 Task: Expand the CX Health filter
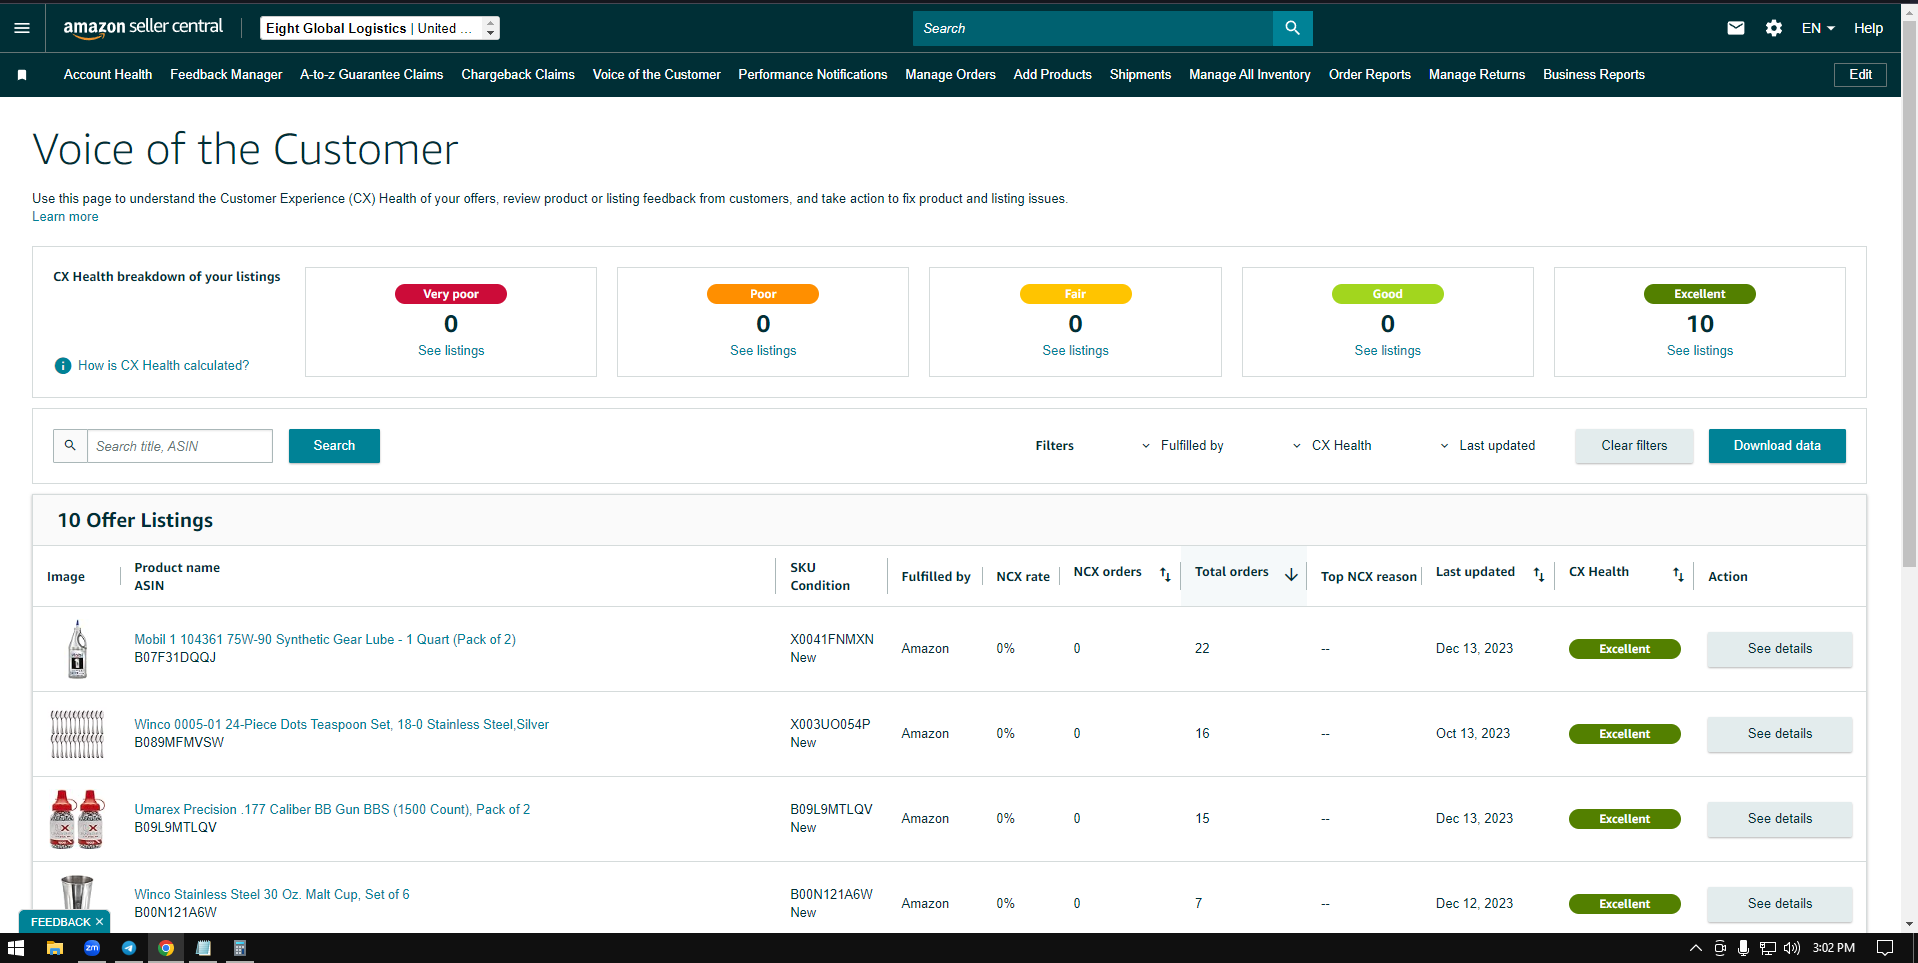[x=1332, y=446]
